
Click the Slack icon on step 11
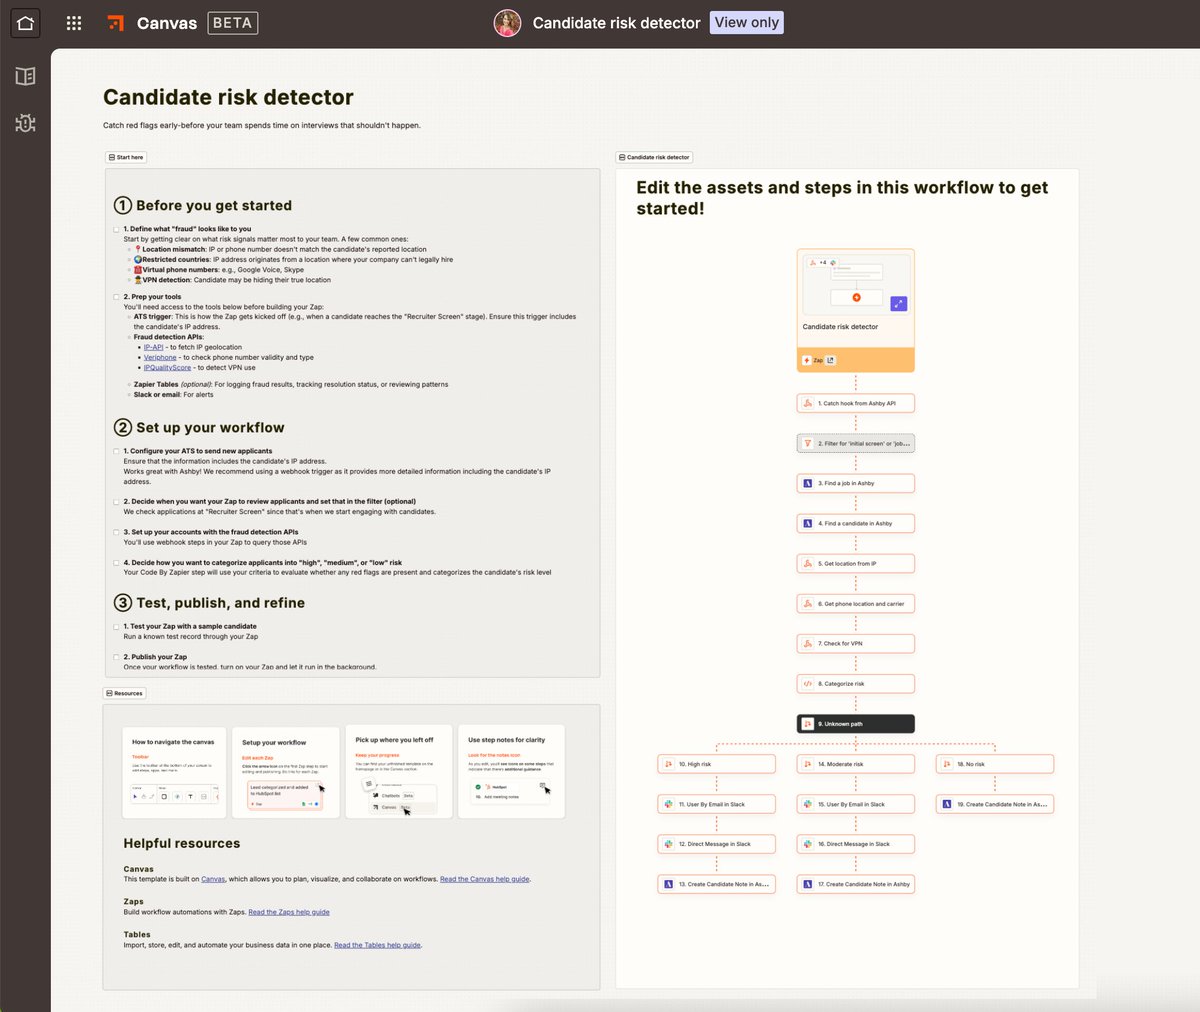[669, 804]
